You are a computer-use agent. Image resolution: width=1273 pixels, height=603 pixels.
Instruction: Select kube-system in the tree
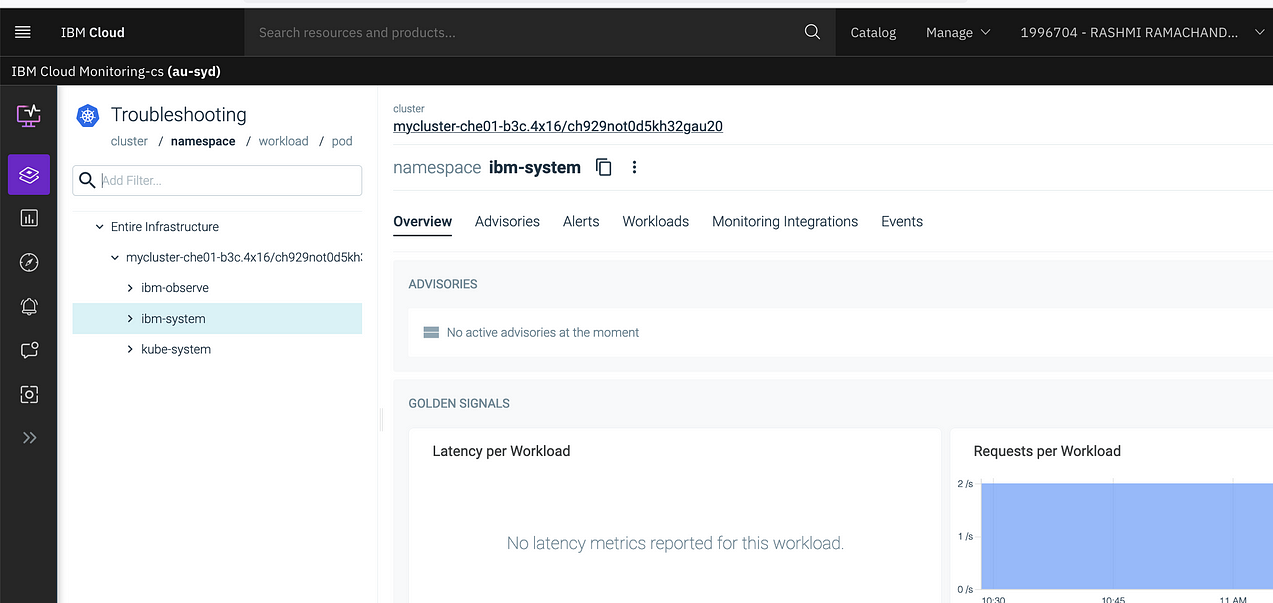pyautogui.click(x=176, y=350)
